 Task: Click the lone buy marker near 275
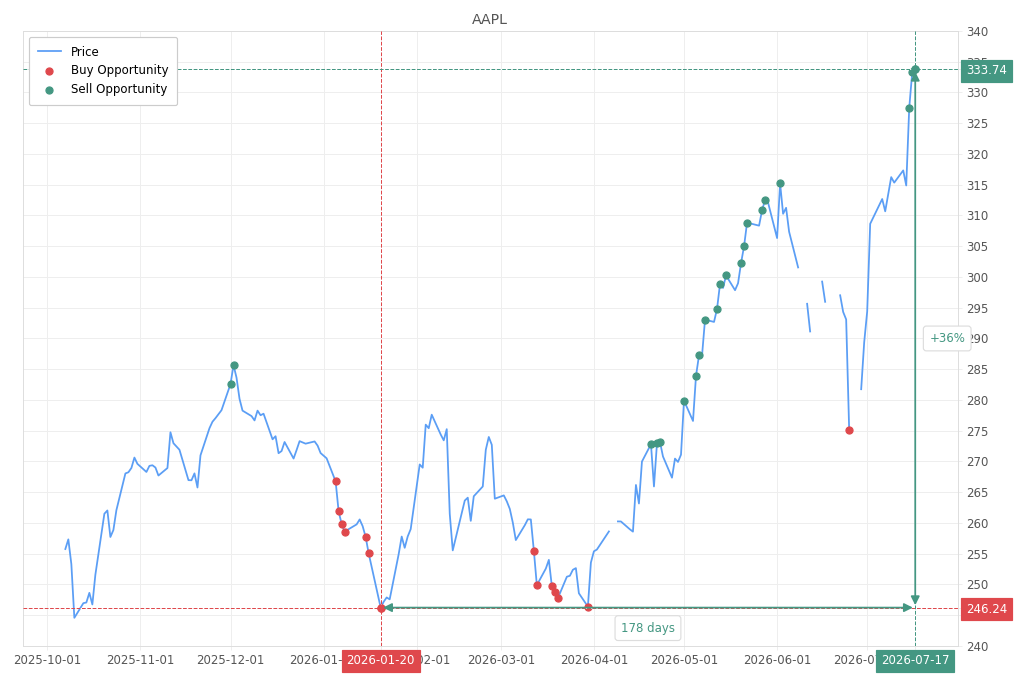[849, 431]
